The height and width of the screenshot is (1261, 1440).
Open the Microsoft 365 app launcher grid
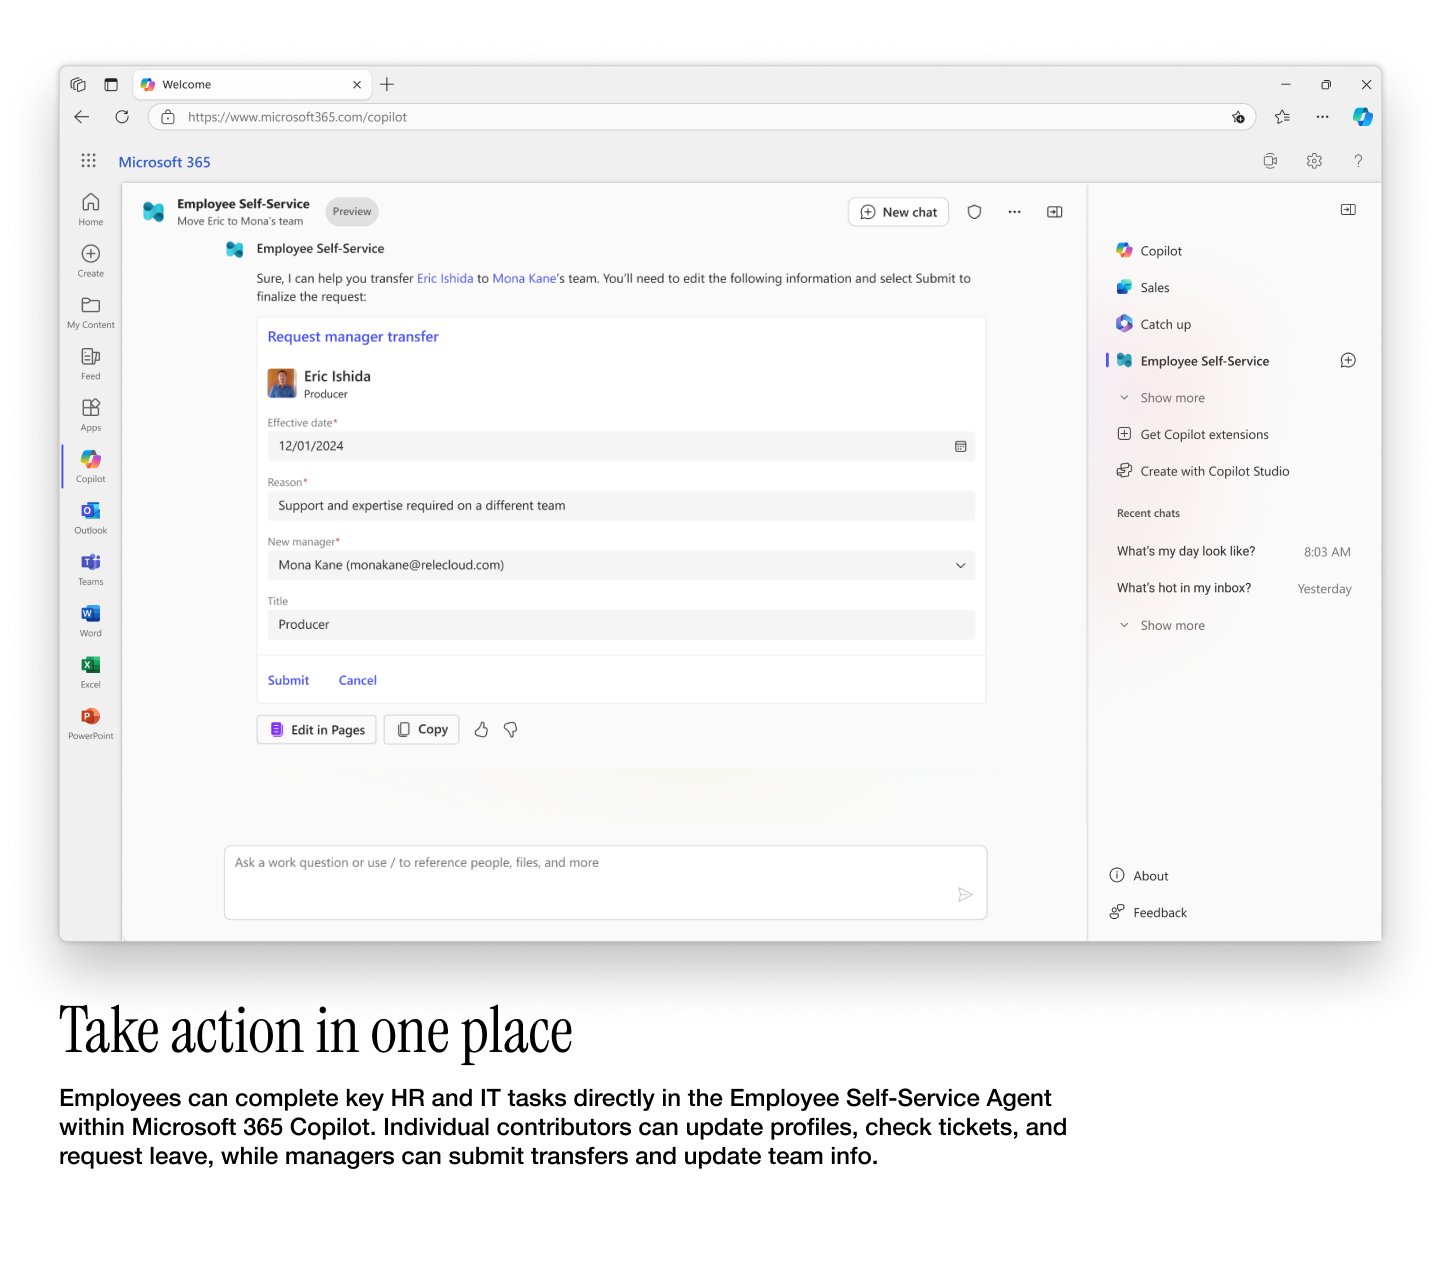click(89, 161)
